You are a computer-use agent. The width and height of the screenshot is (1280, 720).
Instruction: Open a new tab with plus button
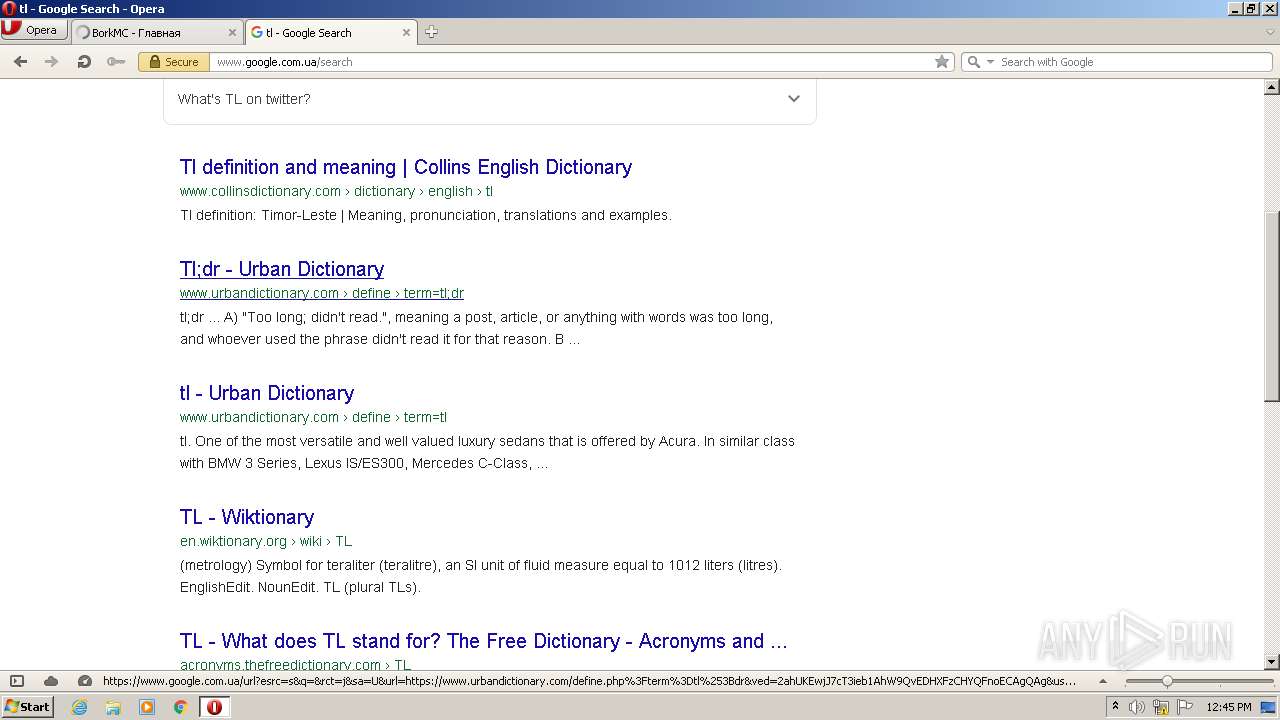431,32
